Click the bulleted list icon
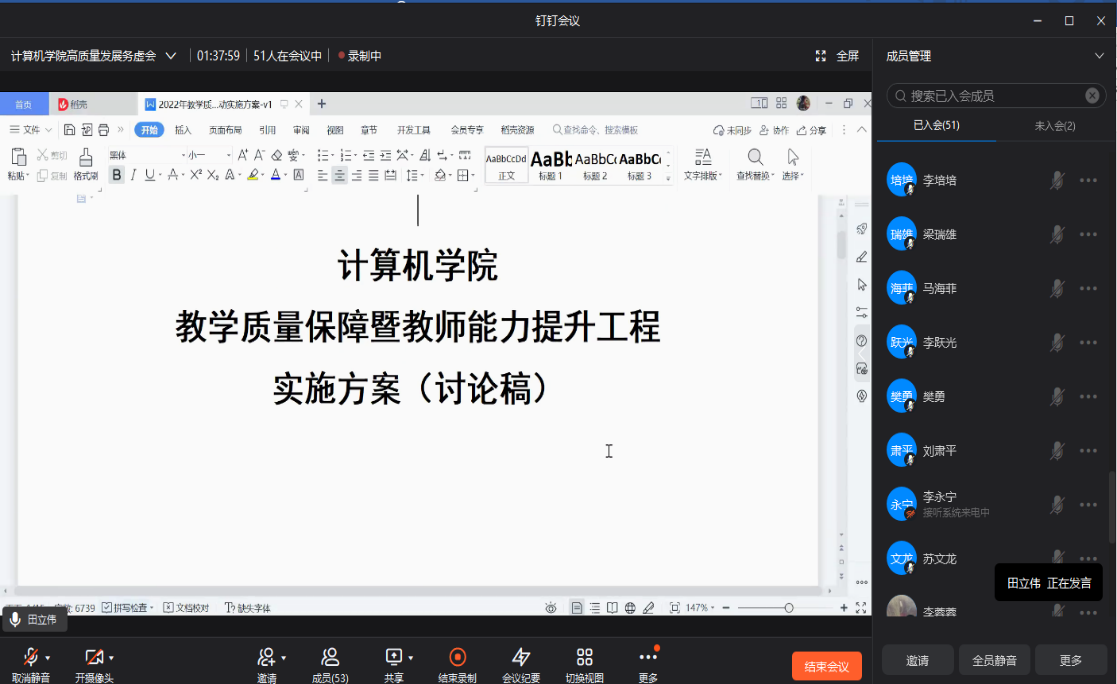The width and height of the screenshot is (1117, 684). (323, 155)
